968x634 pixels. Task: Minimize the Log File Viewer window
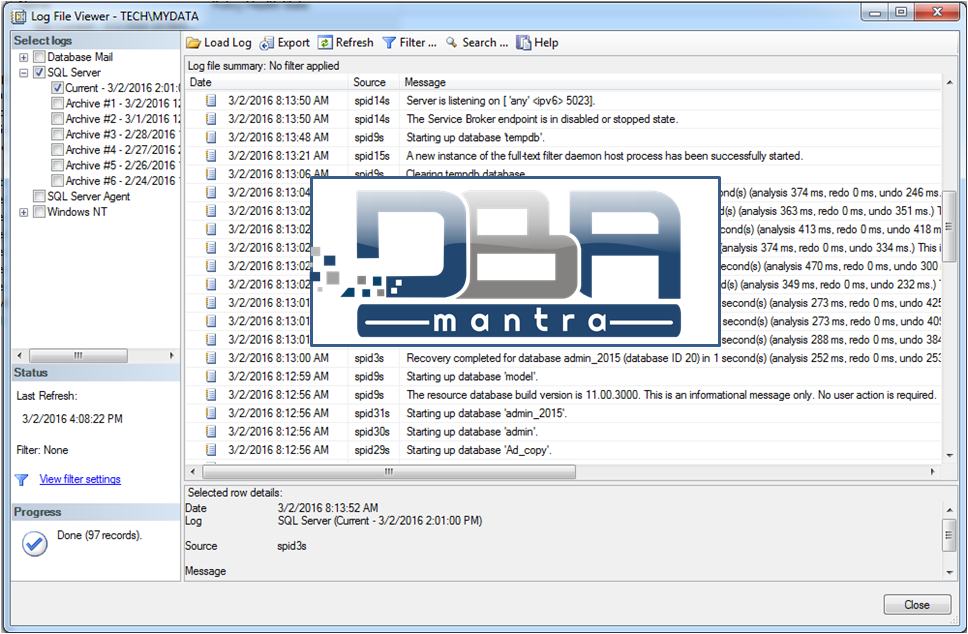coord(875,12)
